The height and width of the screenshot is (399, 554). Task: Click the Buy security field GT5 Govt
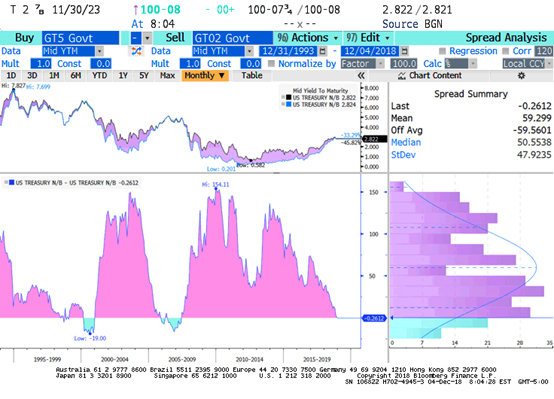tap(81, 38)
